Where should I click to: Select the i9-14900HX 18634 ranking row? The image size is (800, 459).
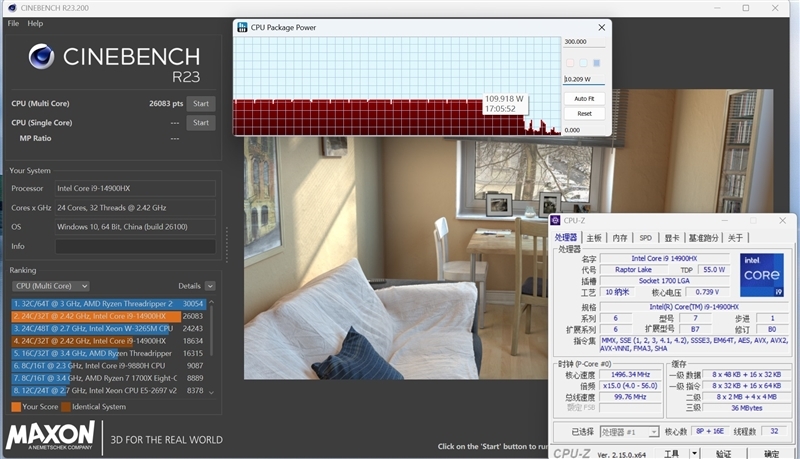pos(108,341)
